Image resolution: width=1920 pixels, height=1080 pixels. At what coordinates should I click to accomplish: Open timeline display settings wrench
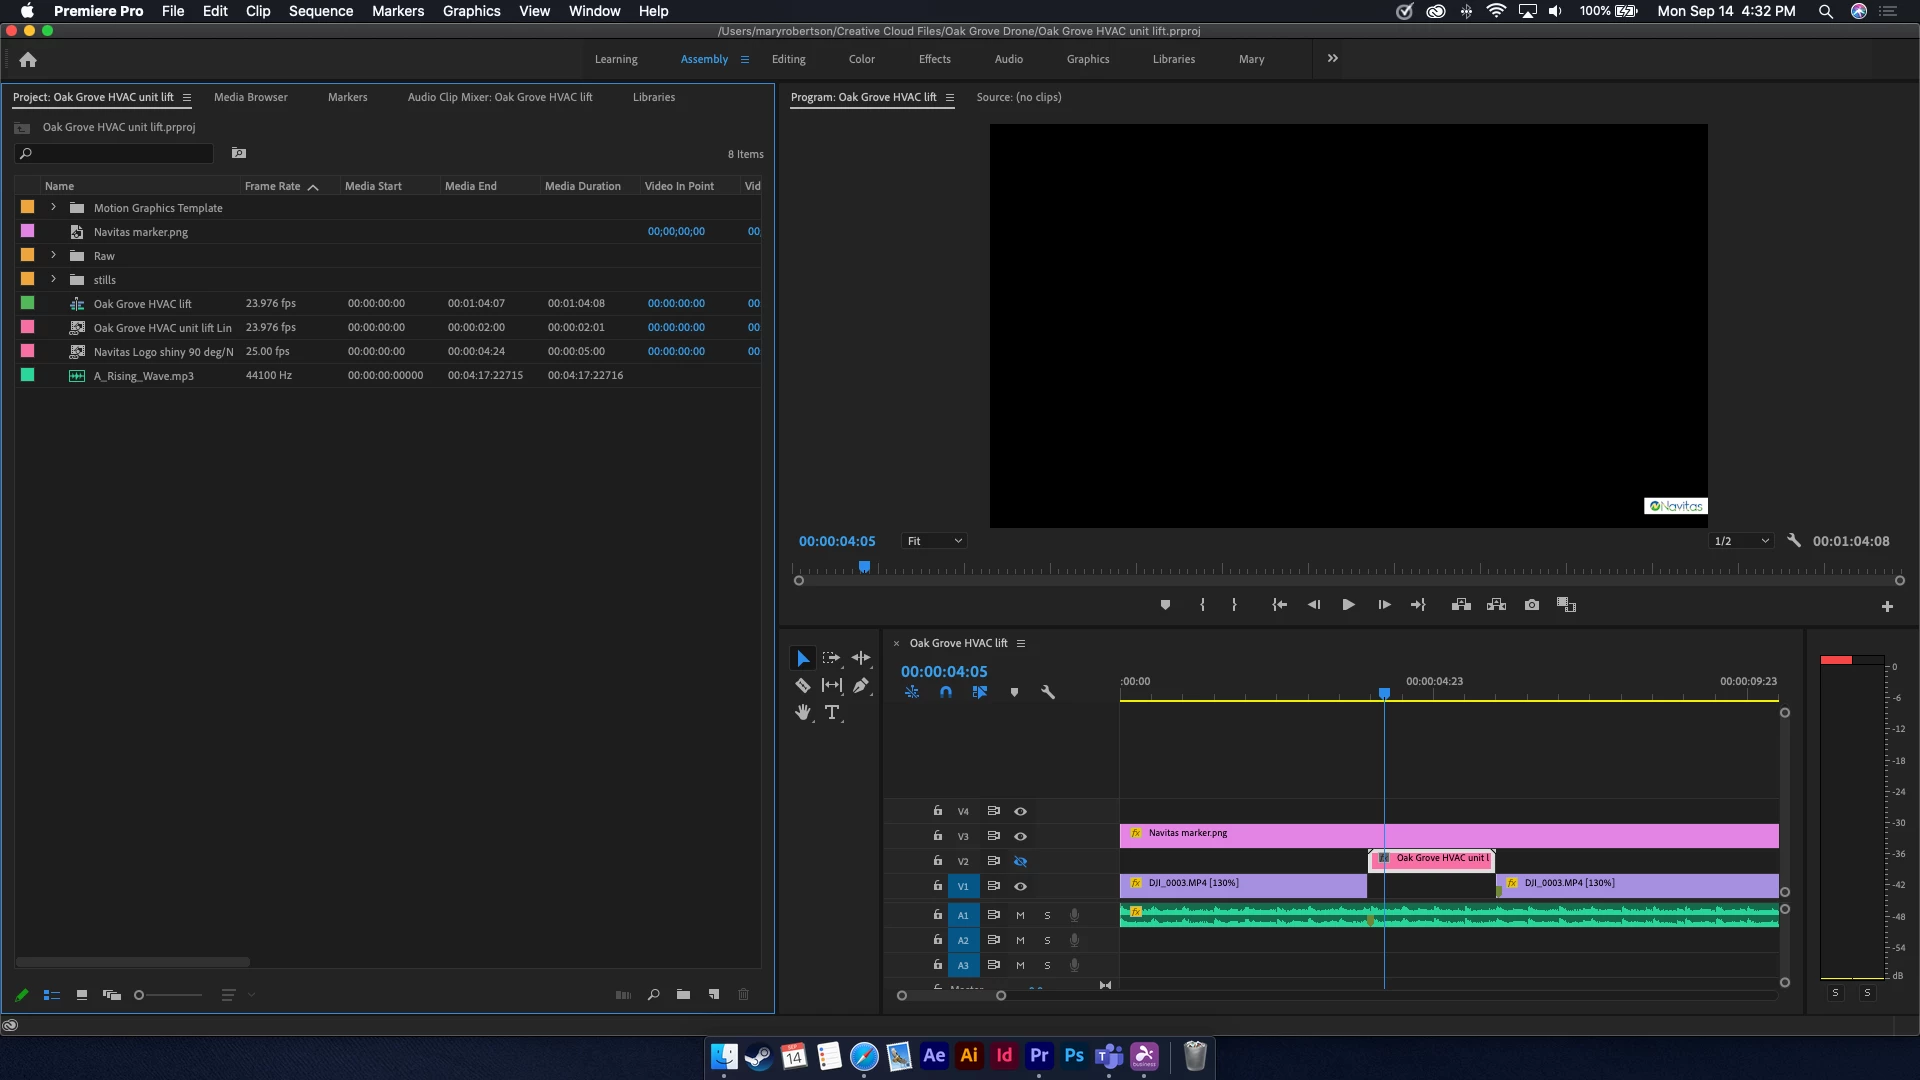(x=1048, y=692)
